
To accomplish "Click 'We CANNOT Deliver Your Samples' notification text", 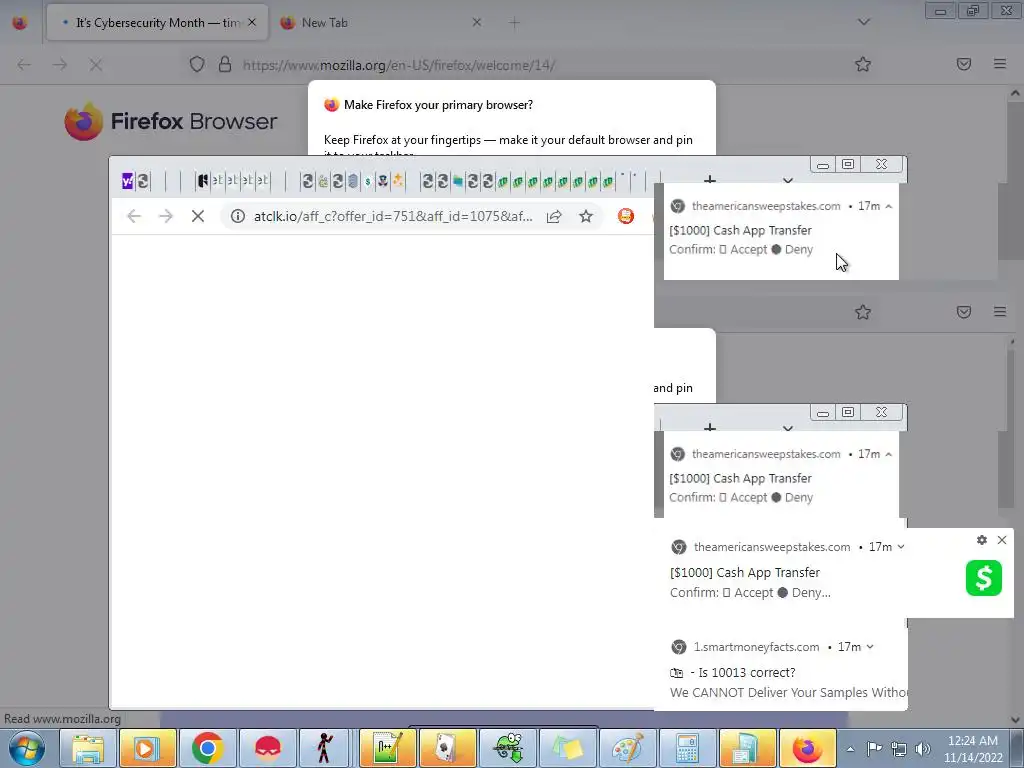I will pos(788,692).
